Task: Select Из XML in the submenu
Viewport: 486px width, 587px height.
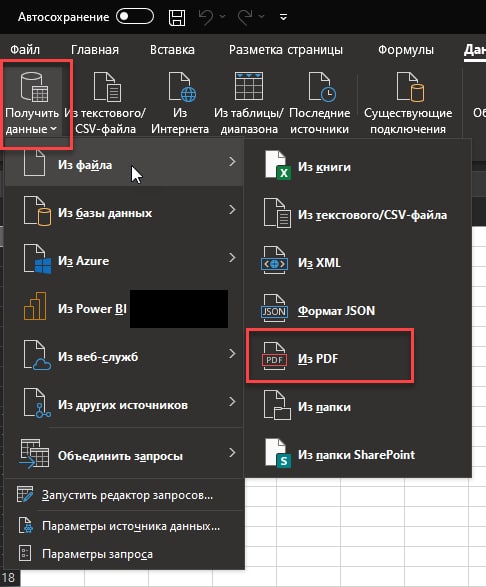Action: (358, 263)
